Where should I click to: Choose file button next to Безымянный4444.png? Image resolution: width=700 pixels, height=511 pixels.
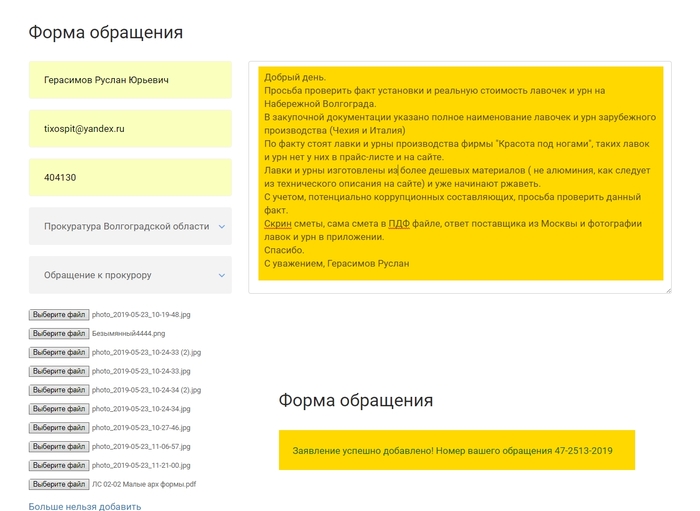pos(59,333)
